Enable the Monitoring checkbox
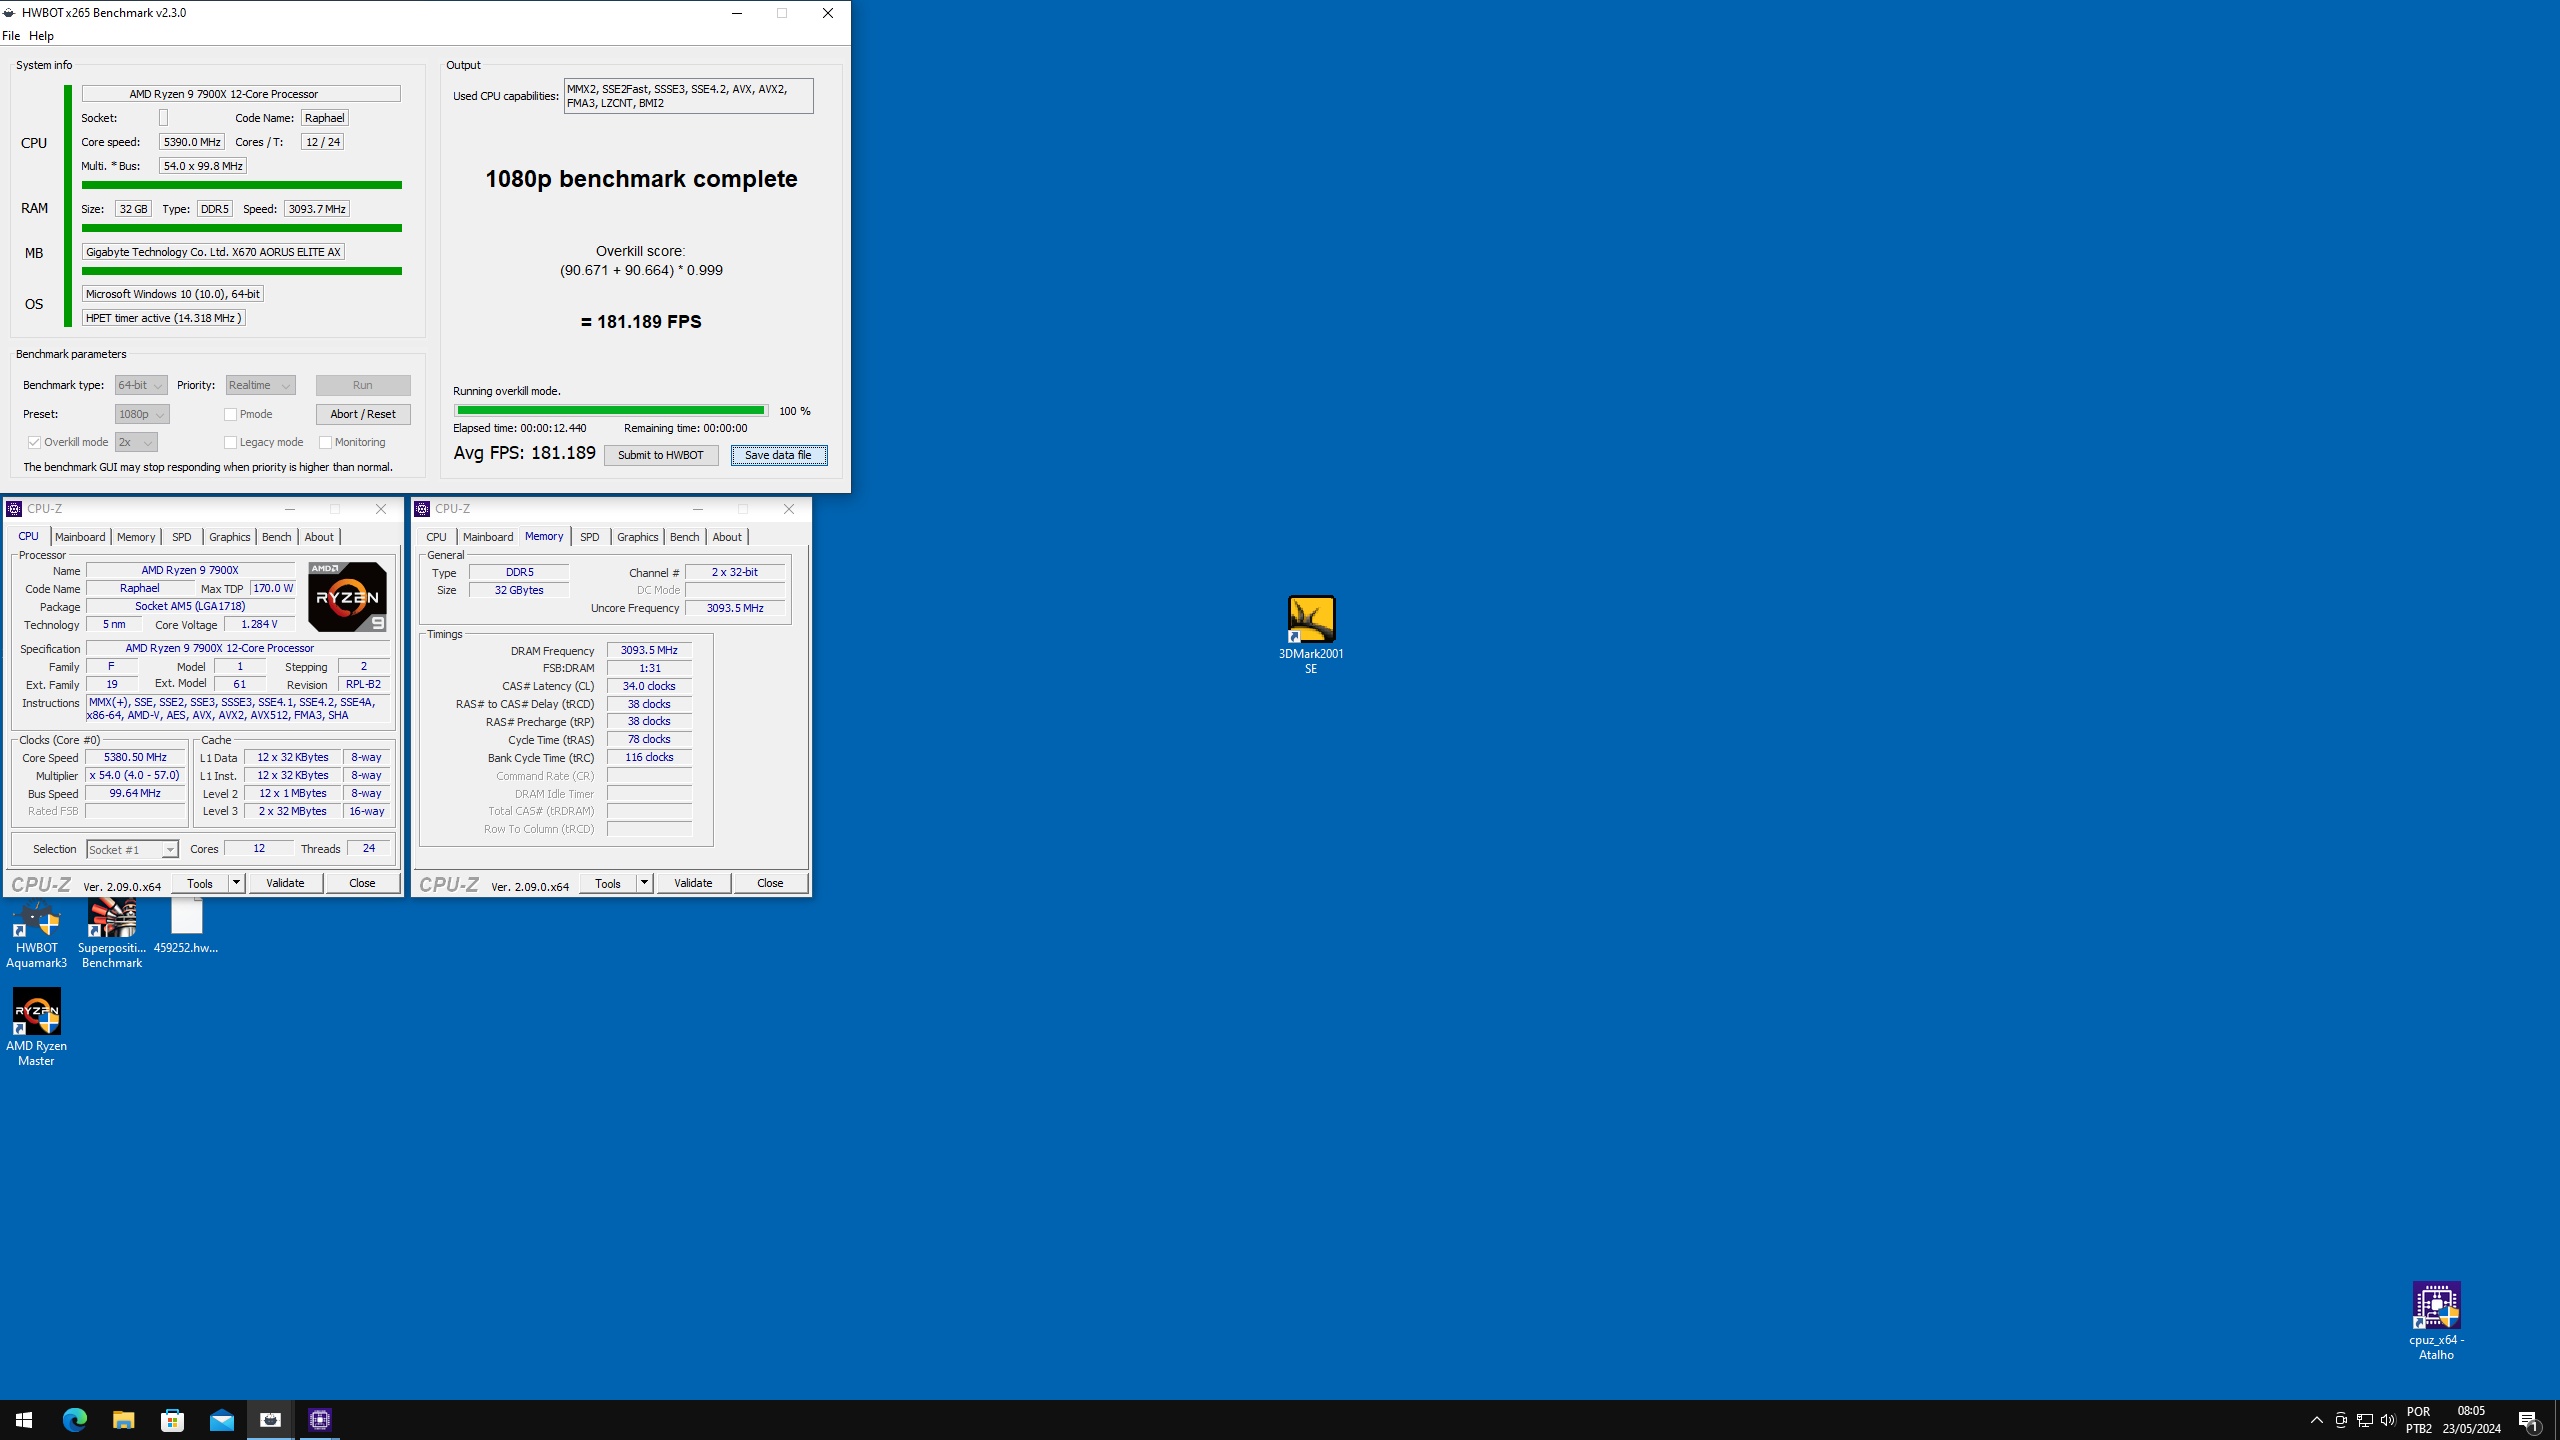 point(325,442)
